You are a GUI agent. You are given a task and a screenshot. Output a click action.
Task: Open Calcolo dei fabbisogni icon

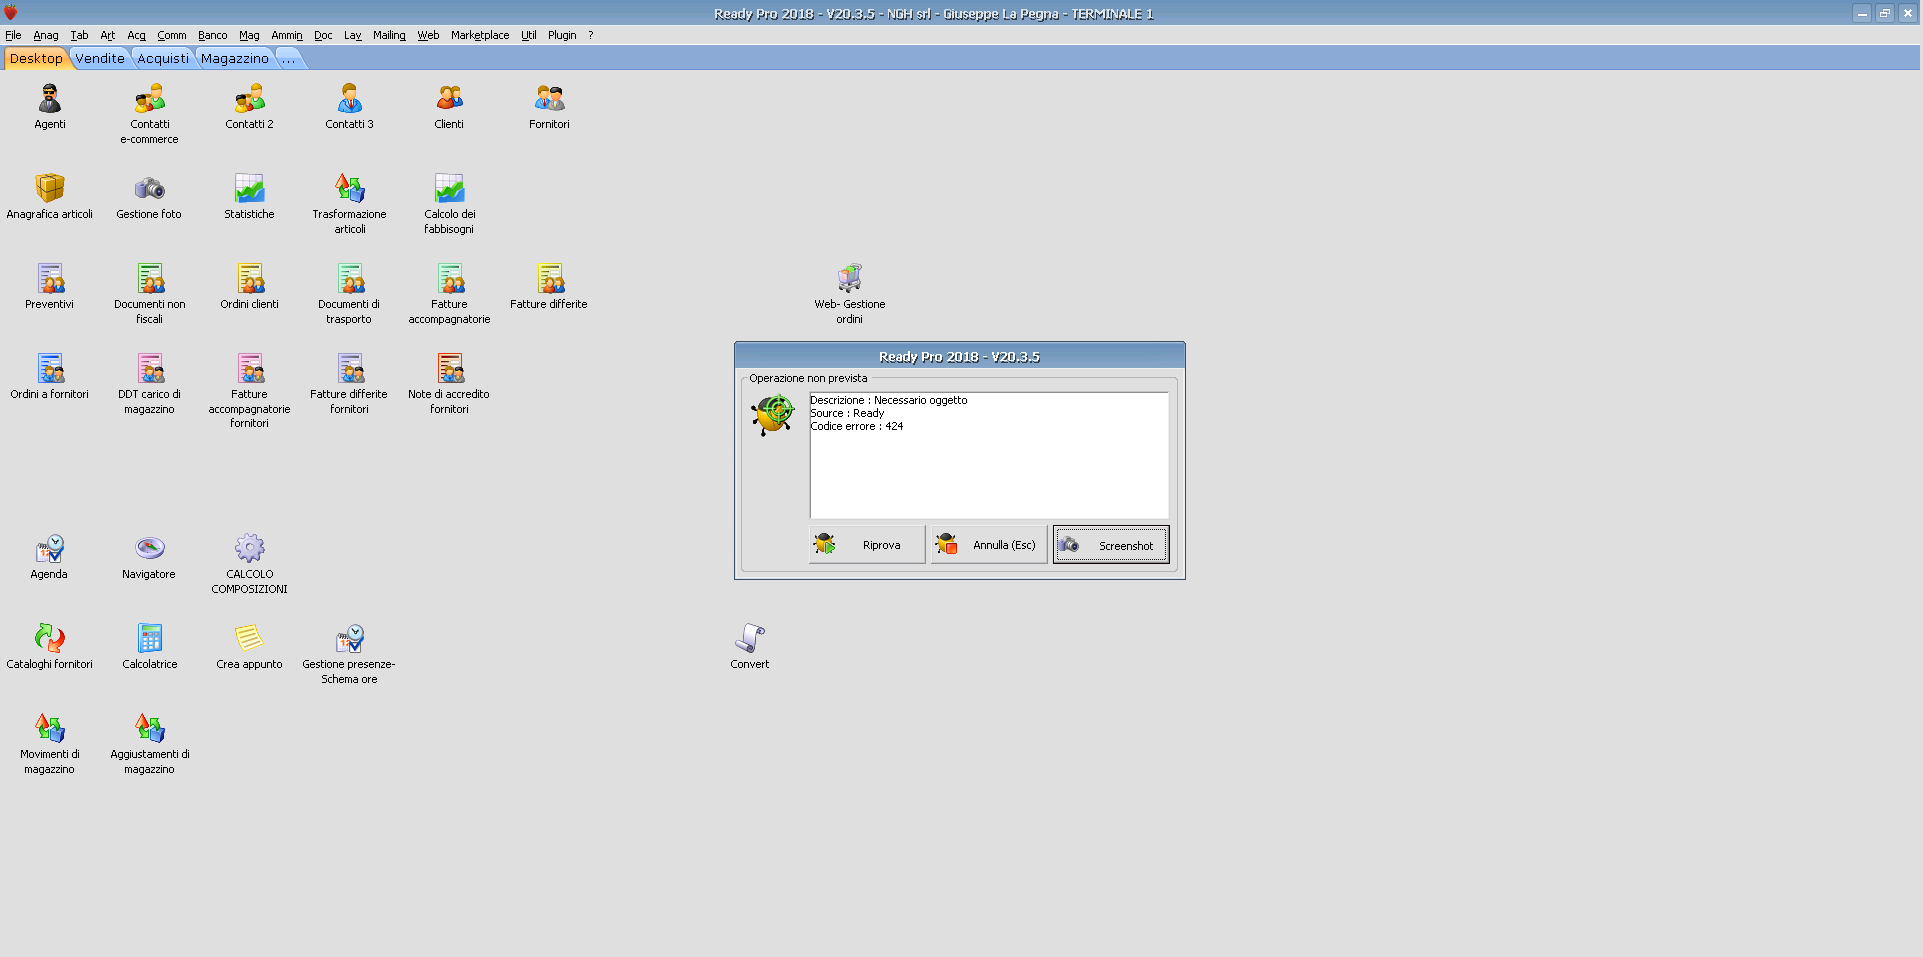pos(450,189)
